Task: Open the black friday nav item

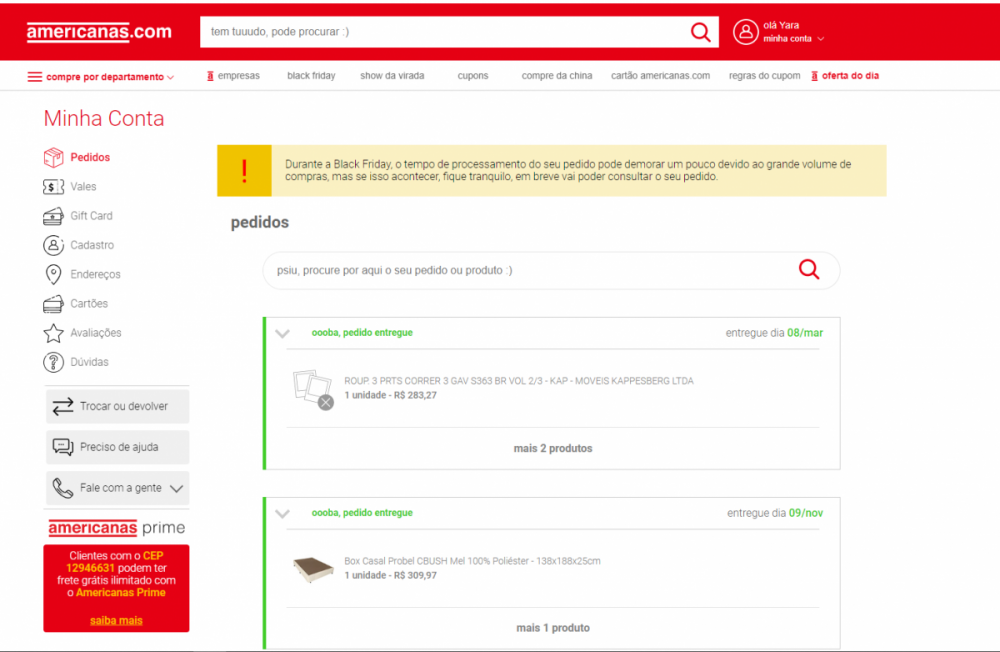Action: pos(311,75)
